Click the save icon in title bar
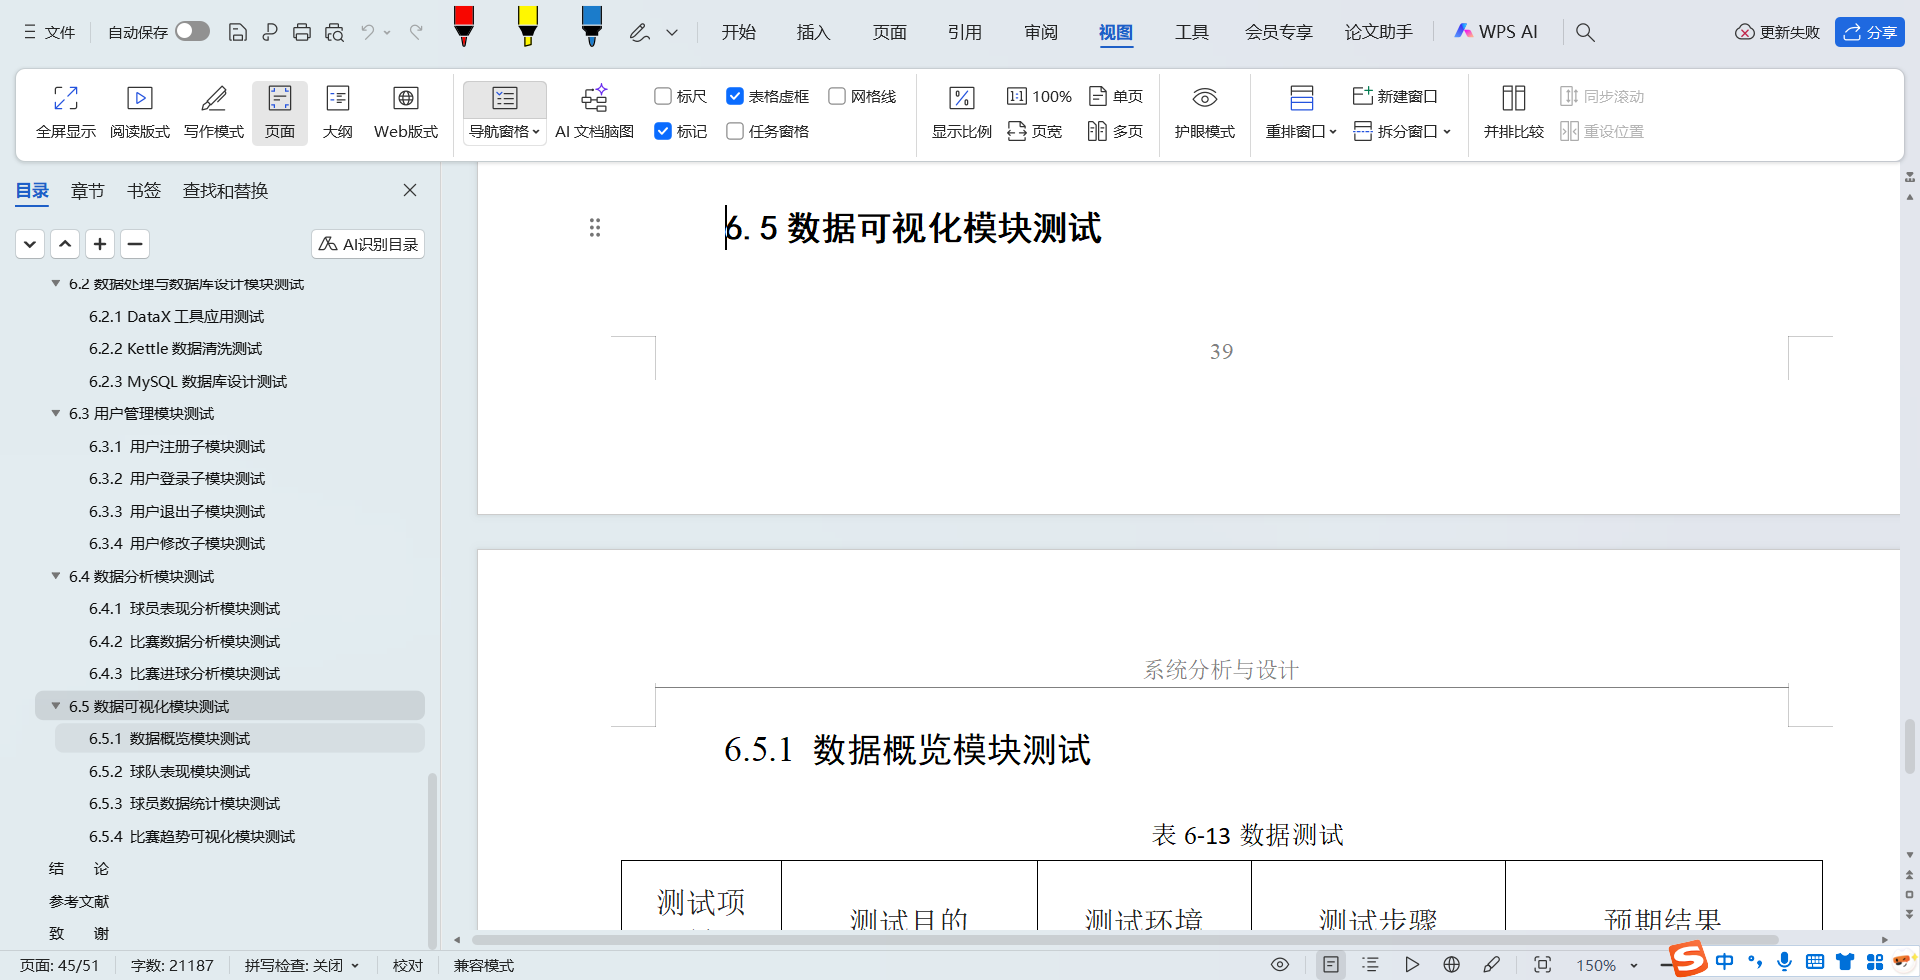Viewport: 1920px width, 980px height. pos(237,32)
